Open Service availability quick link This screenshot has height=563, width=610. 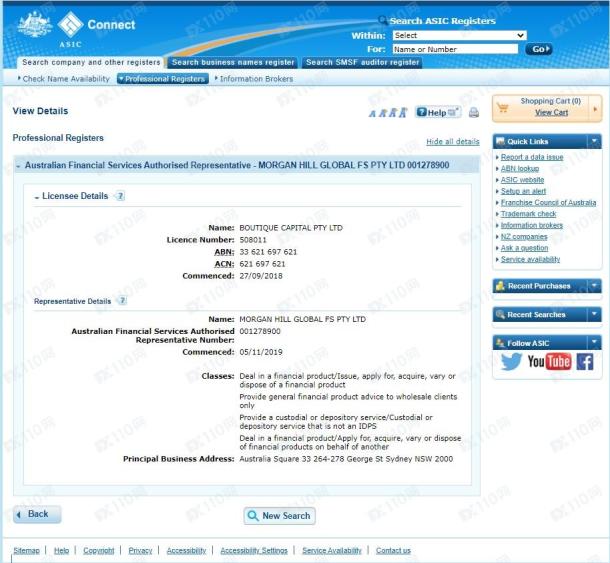530,259
